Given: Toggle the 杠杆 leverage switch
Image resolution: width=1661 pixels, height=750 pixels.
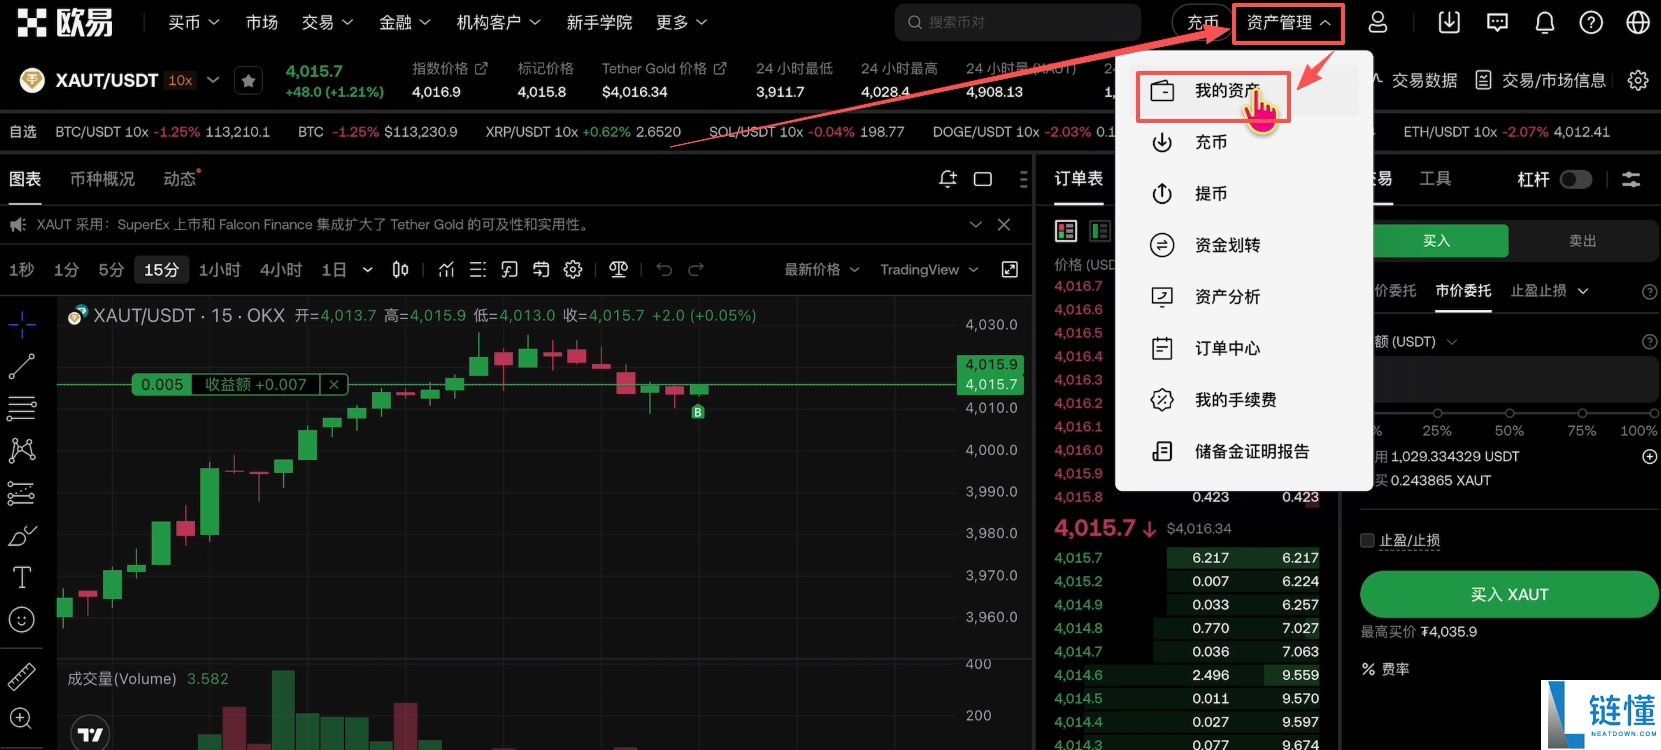Looking at the screenshot, I should pos(1575,179).
